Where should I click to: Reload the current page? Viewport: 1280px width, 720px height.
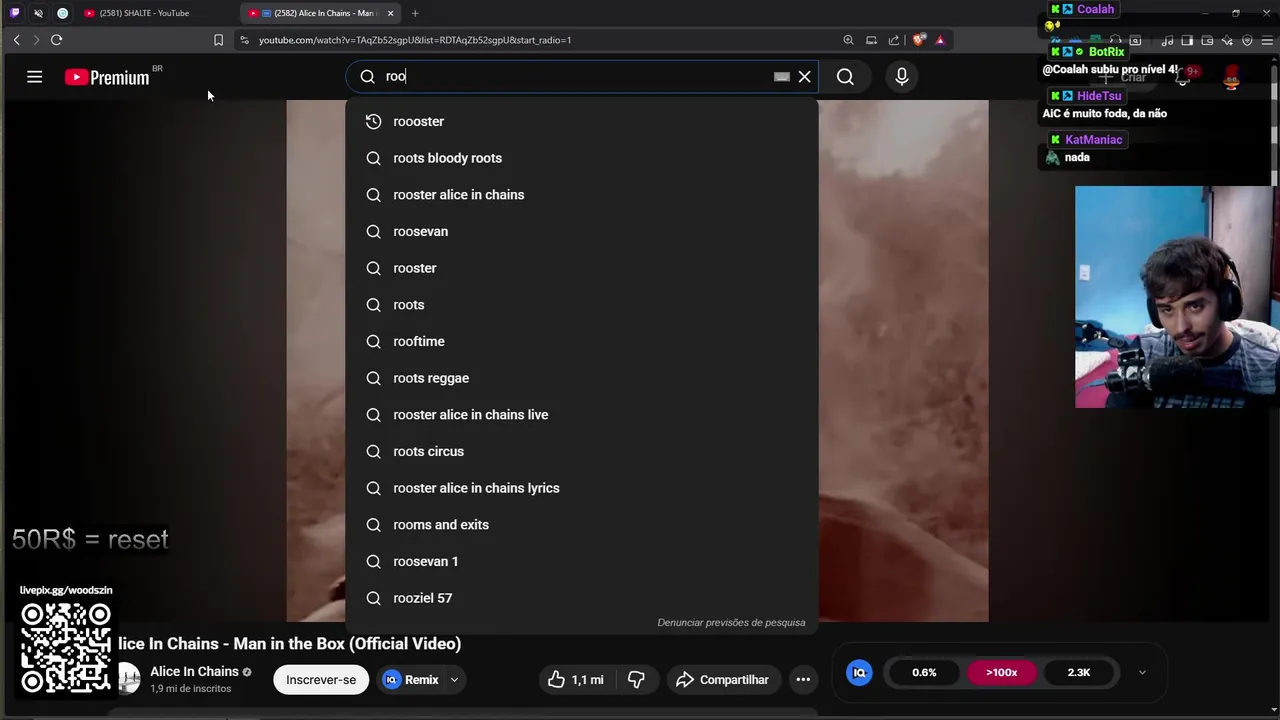[x=56, y=40]
